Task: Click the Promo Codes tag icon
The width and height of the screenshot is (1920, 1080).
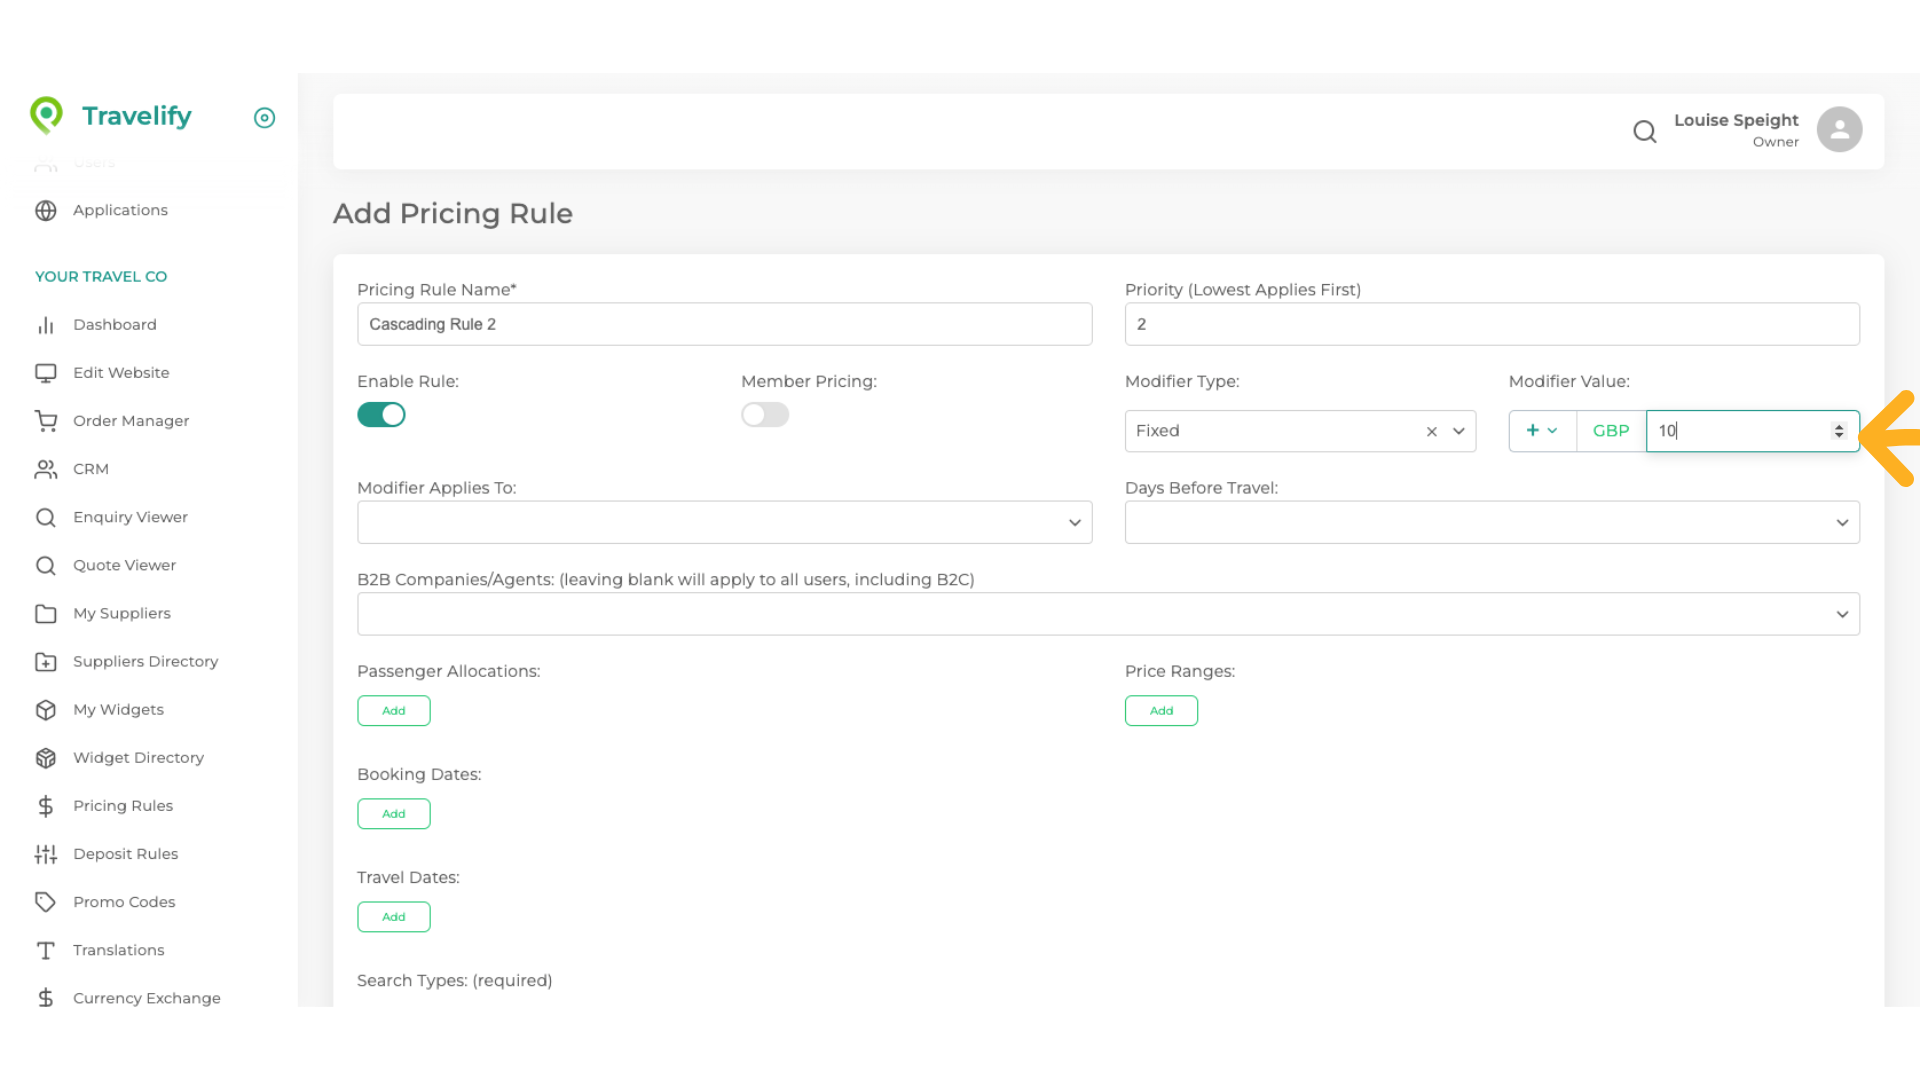Action: [46, 902]
